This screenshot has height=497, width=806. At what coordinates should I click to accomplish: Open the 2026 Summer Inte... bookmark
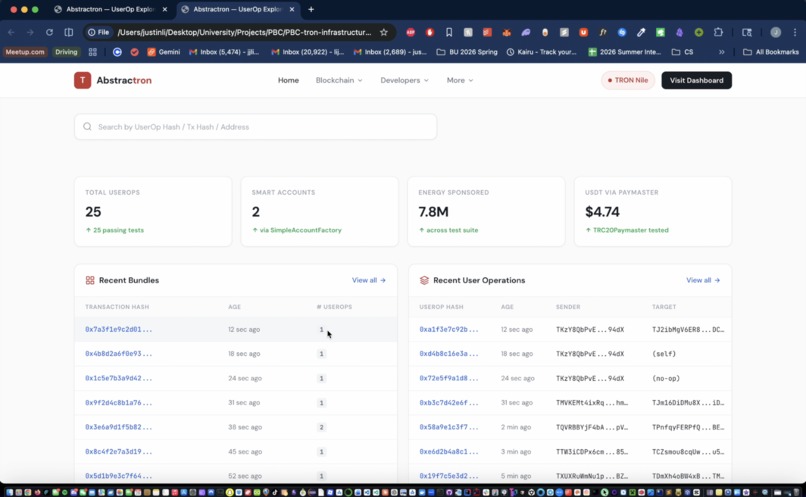pos(625,52)
